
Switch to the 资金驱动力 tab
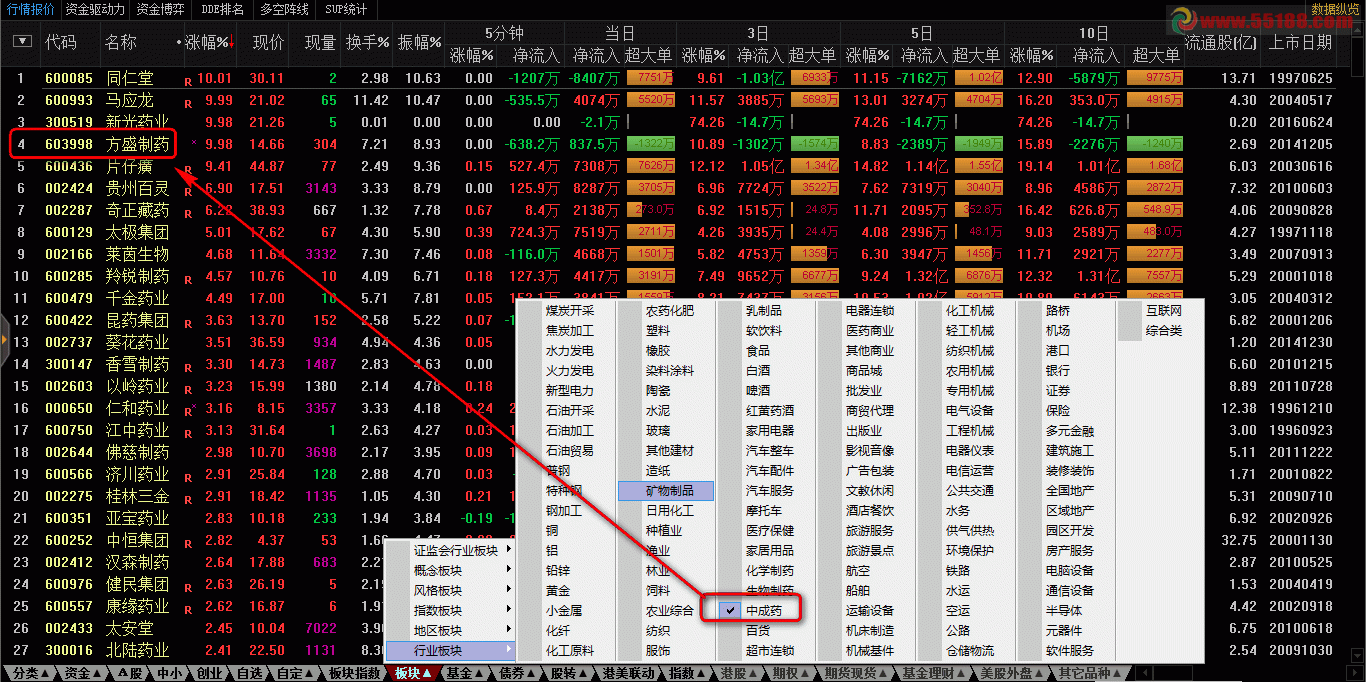point(96,9)
